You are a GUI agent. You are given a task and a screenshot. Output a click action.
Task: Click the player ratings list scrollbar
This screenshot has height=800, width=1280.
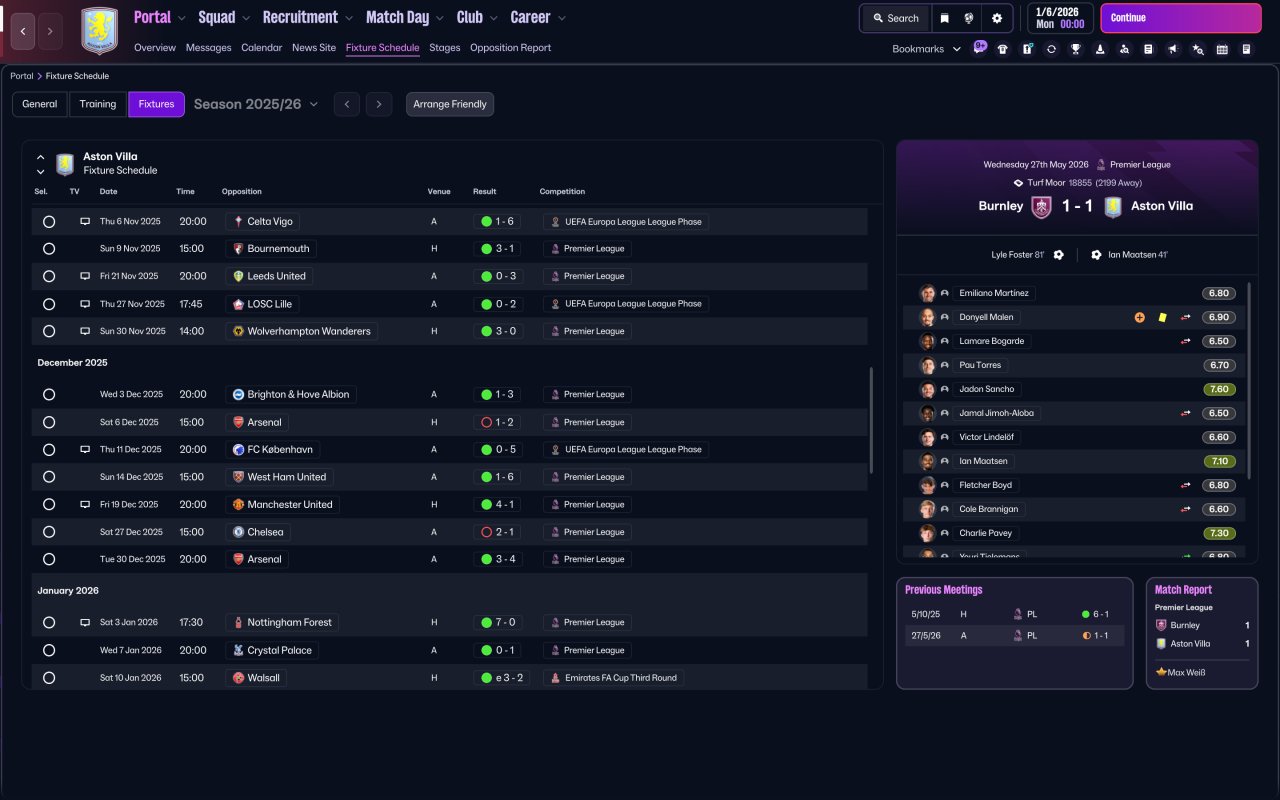point(1250,380)
